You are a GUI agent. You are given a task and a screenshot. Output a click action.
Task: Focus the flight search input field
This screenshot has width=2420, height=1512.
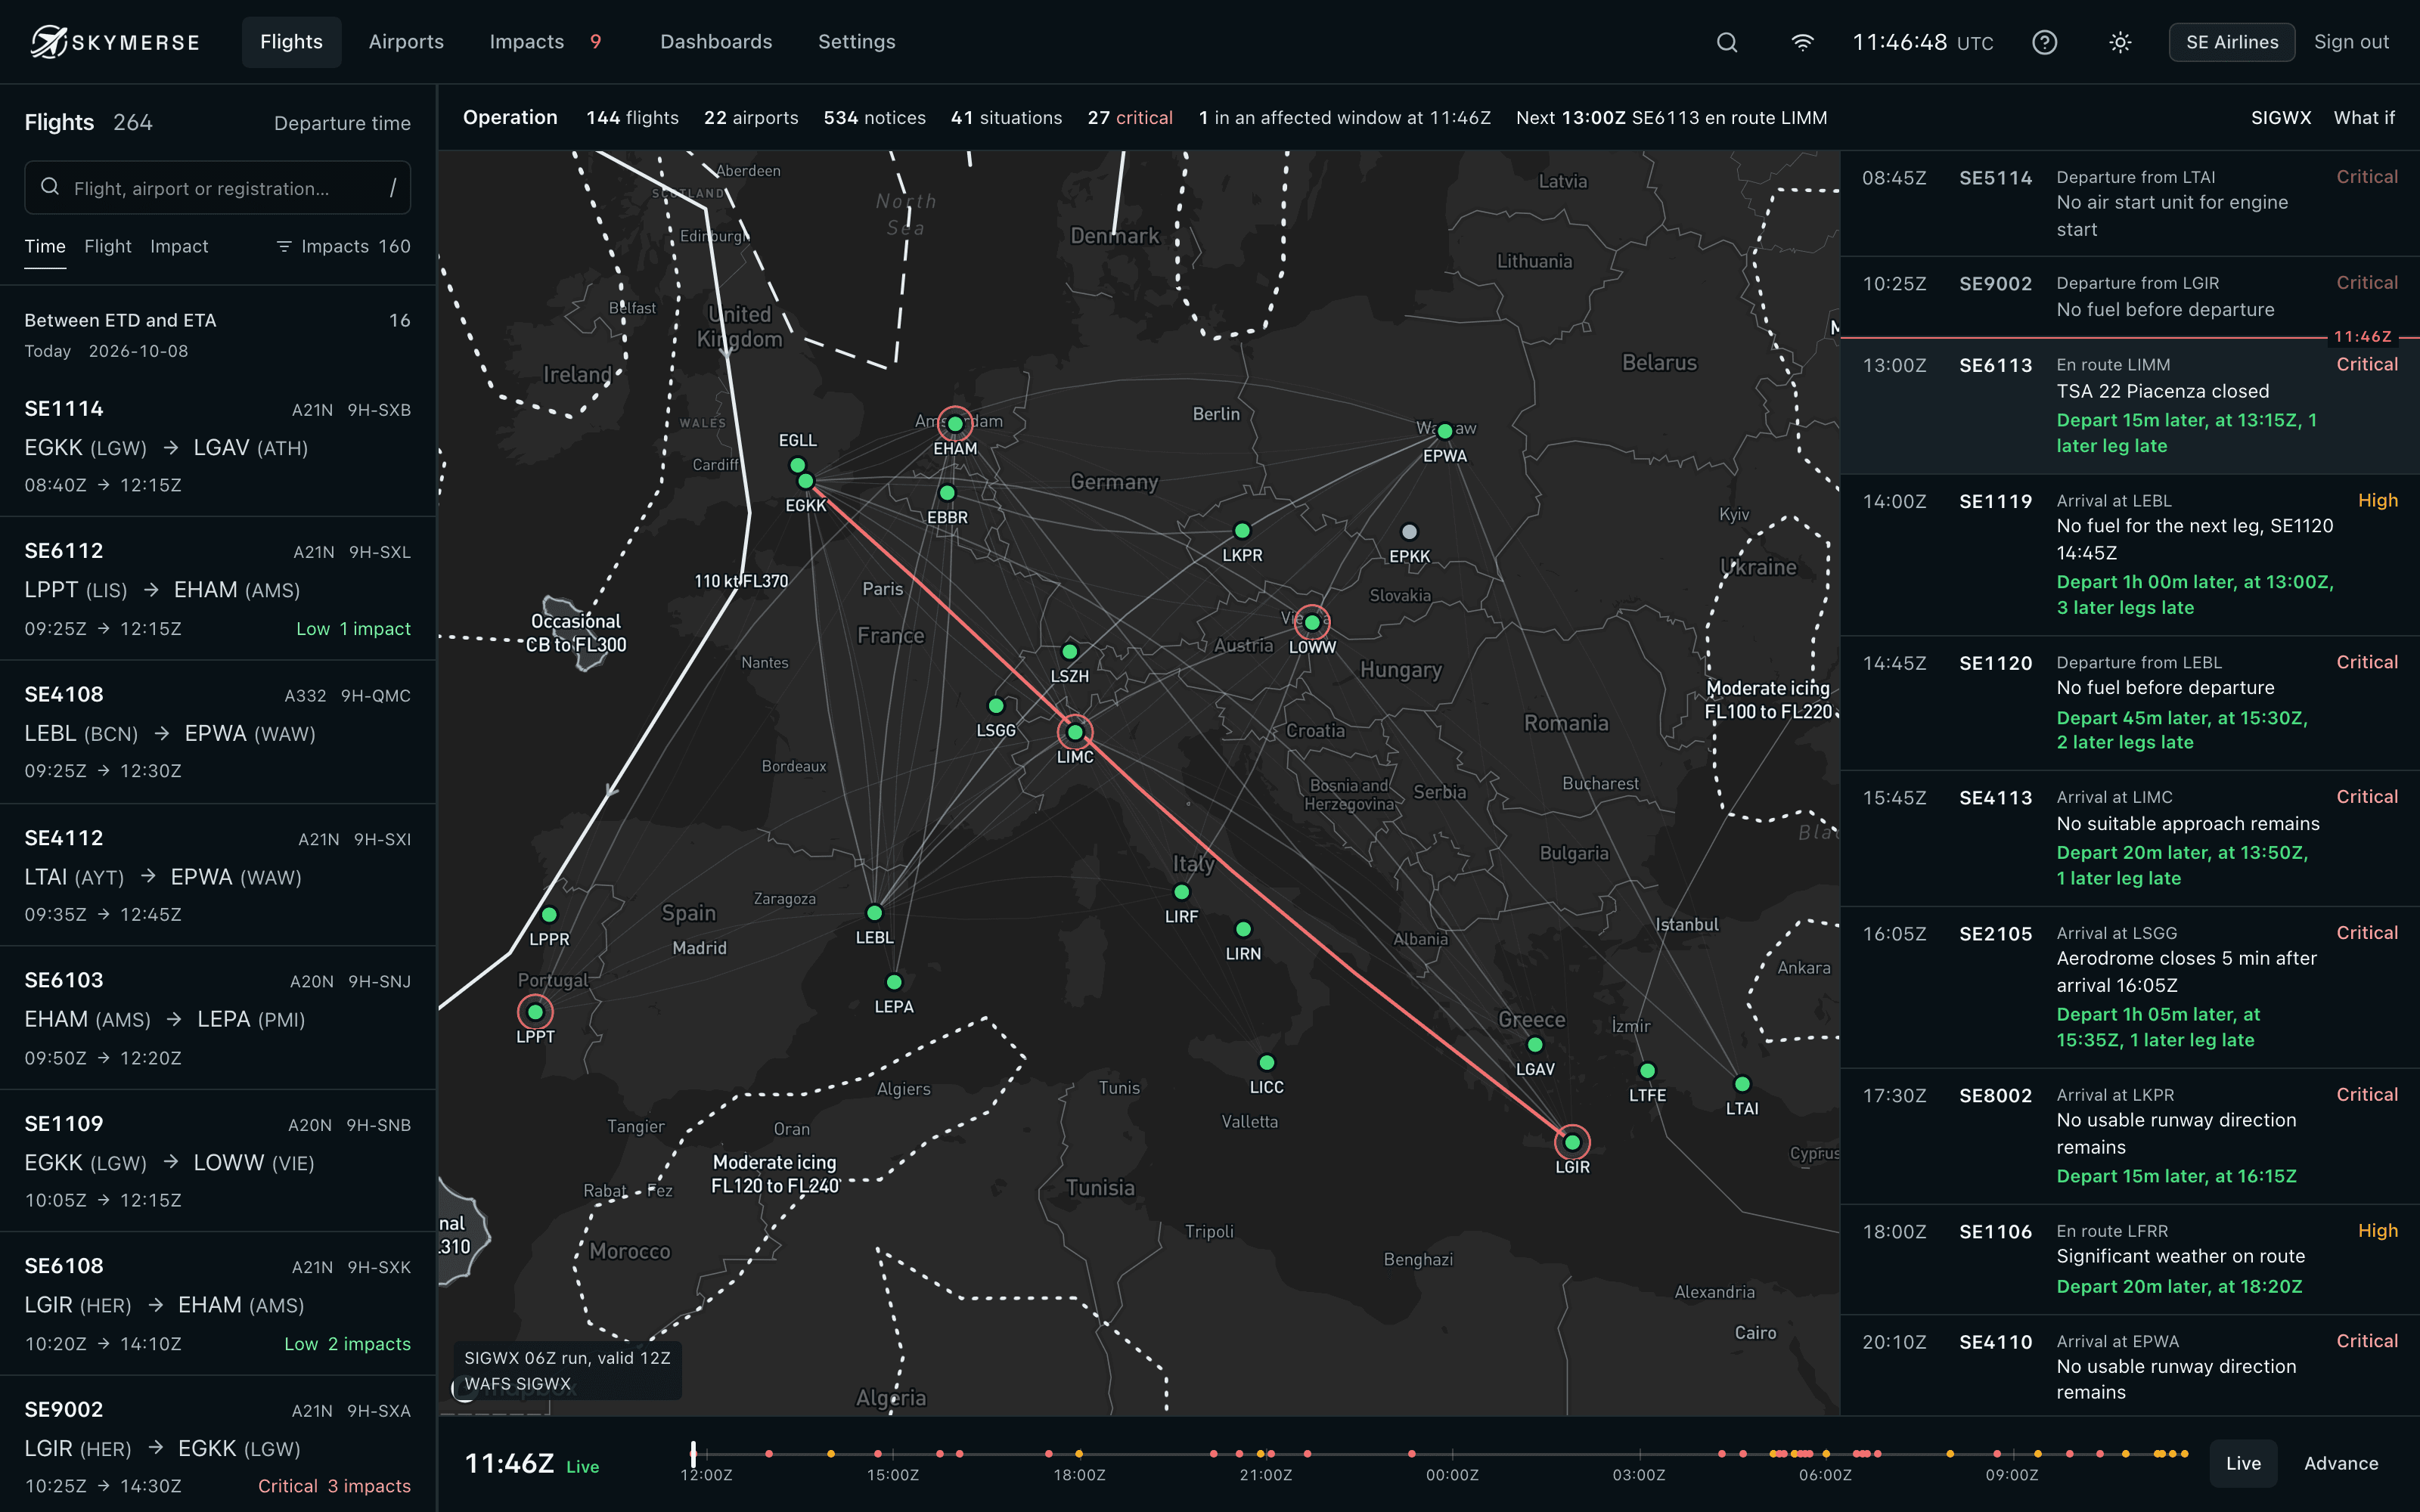click(217, 188)
